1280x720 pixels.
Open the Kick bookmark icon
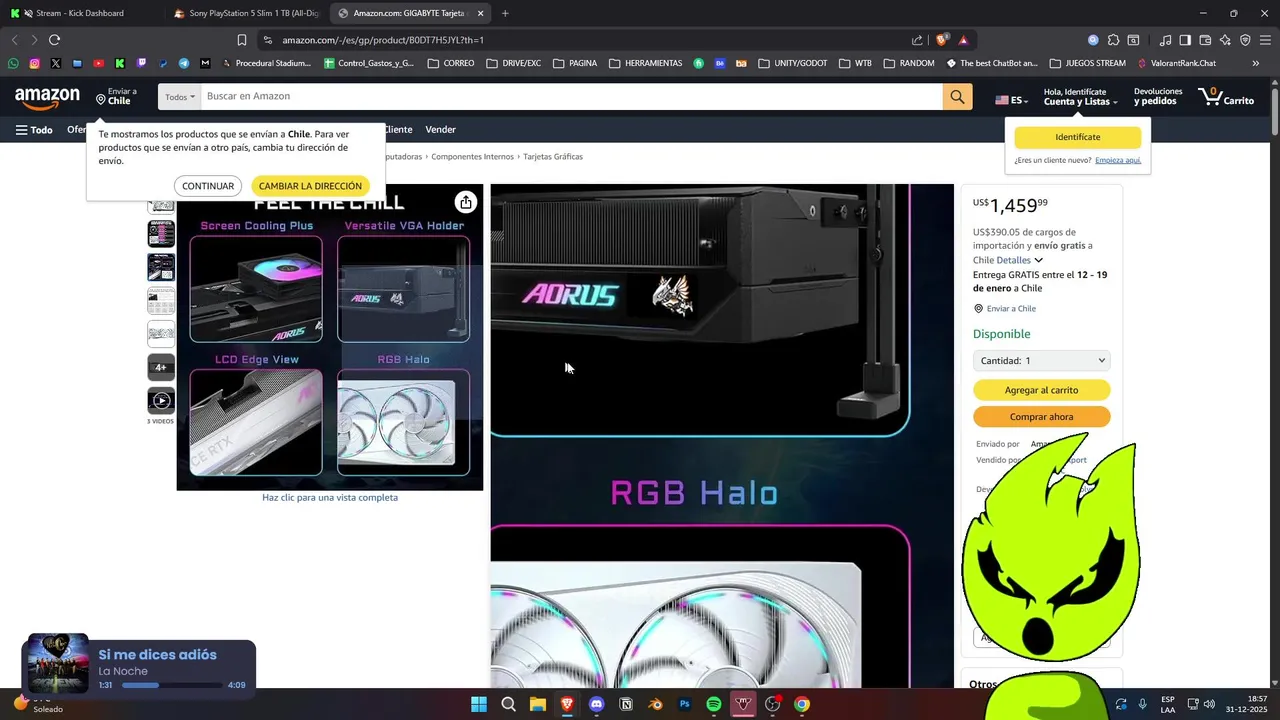[x=120, y=63]
